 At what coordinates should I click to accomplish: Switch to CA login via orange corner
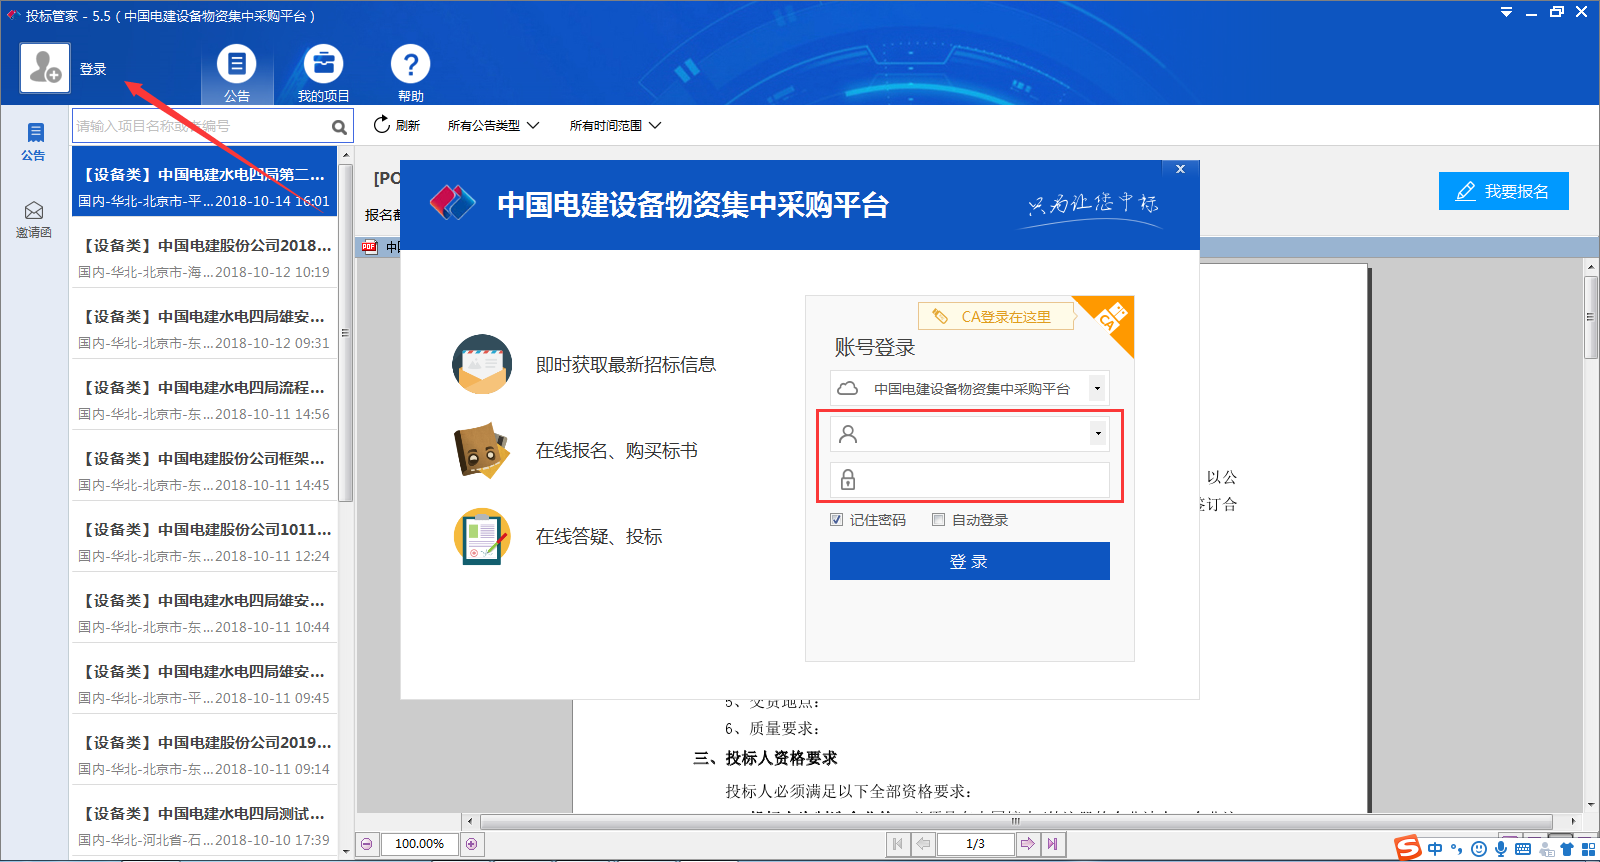click(1112, 319)
